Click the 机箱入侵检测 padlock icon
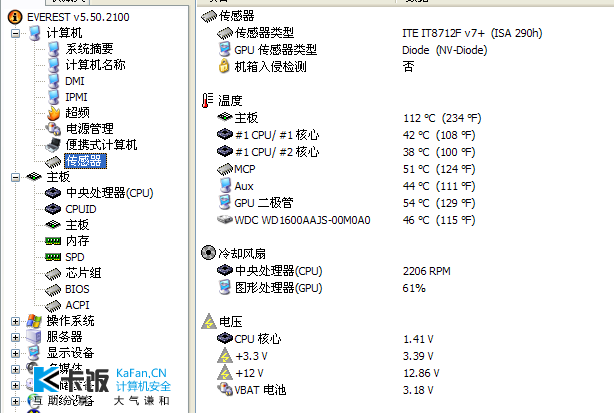The height and width of the screenshot is (413, 614). [x=224, y=66]
